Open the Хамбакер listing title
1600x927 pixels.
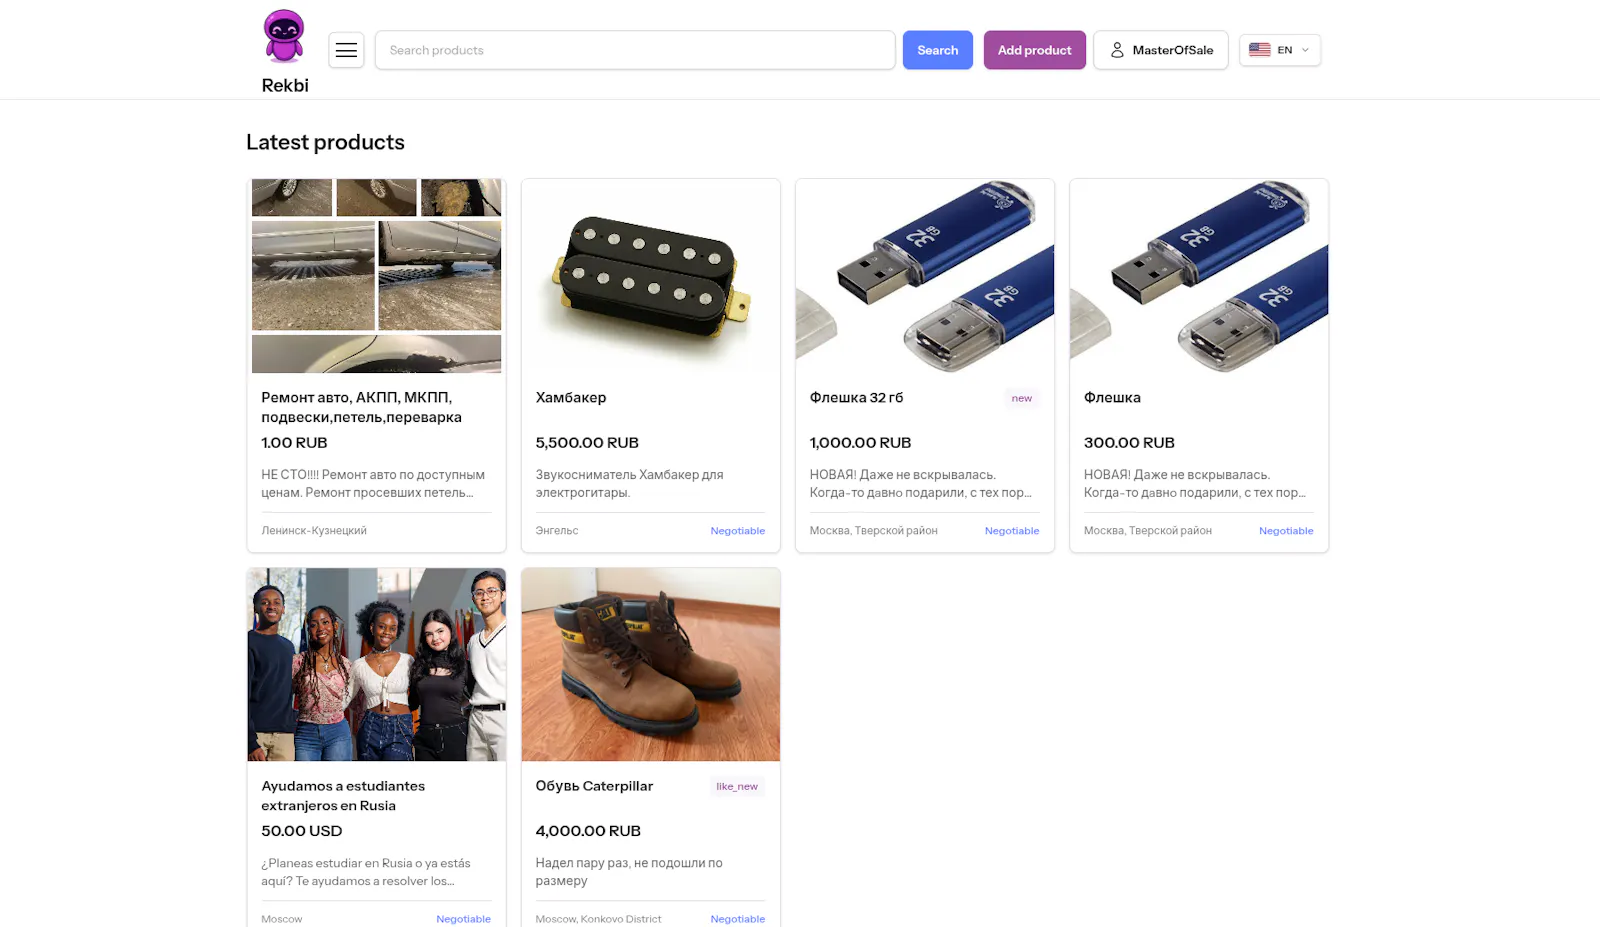(571, 398)
